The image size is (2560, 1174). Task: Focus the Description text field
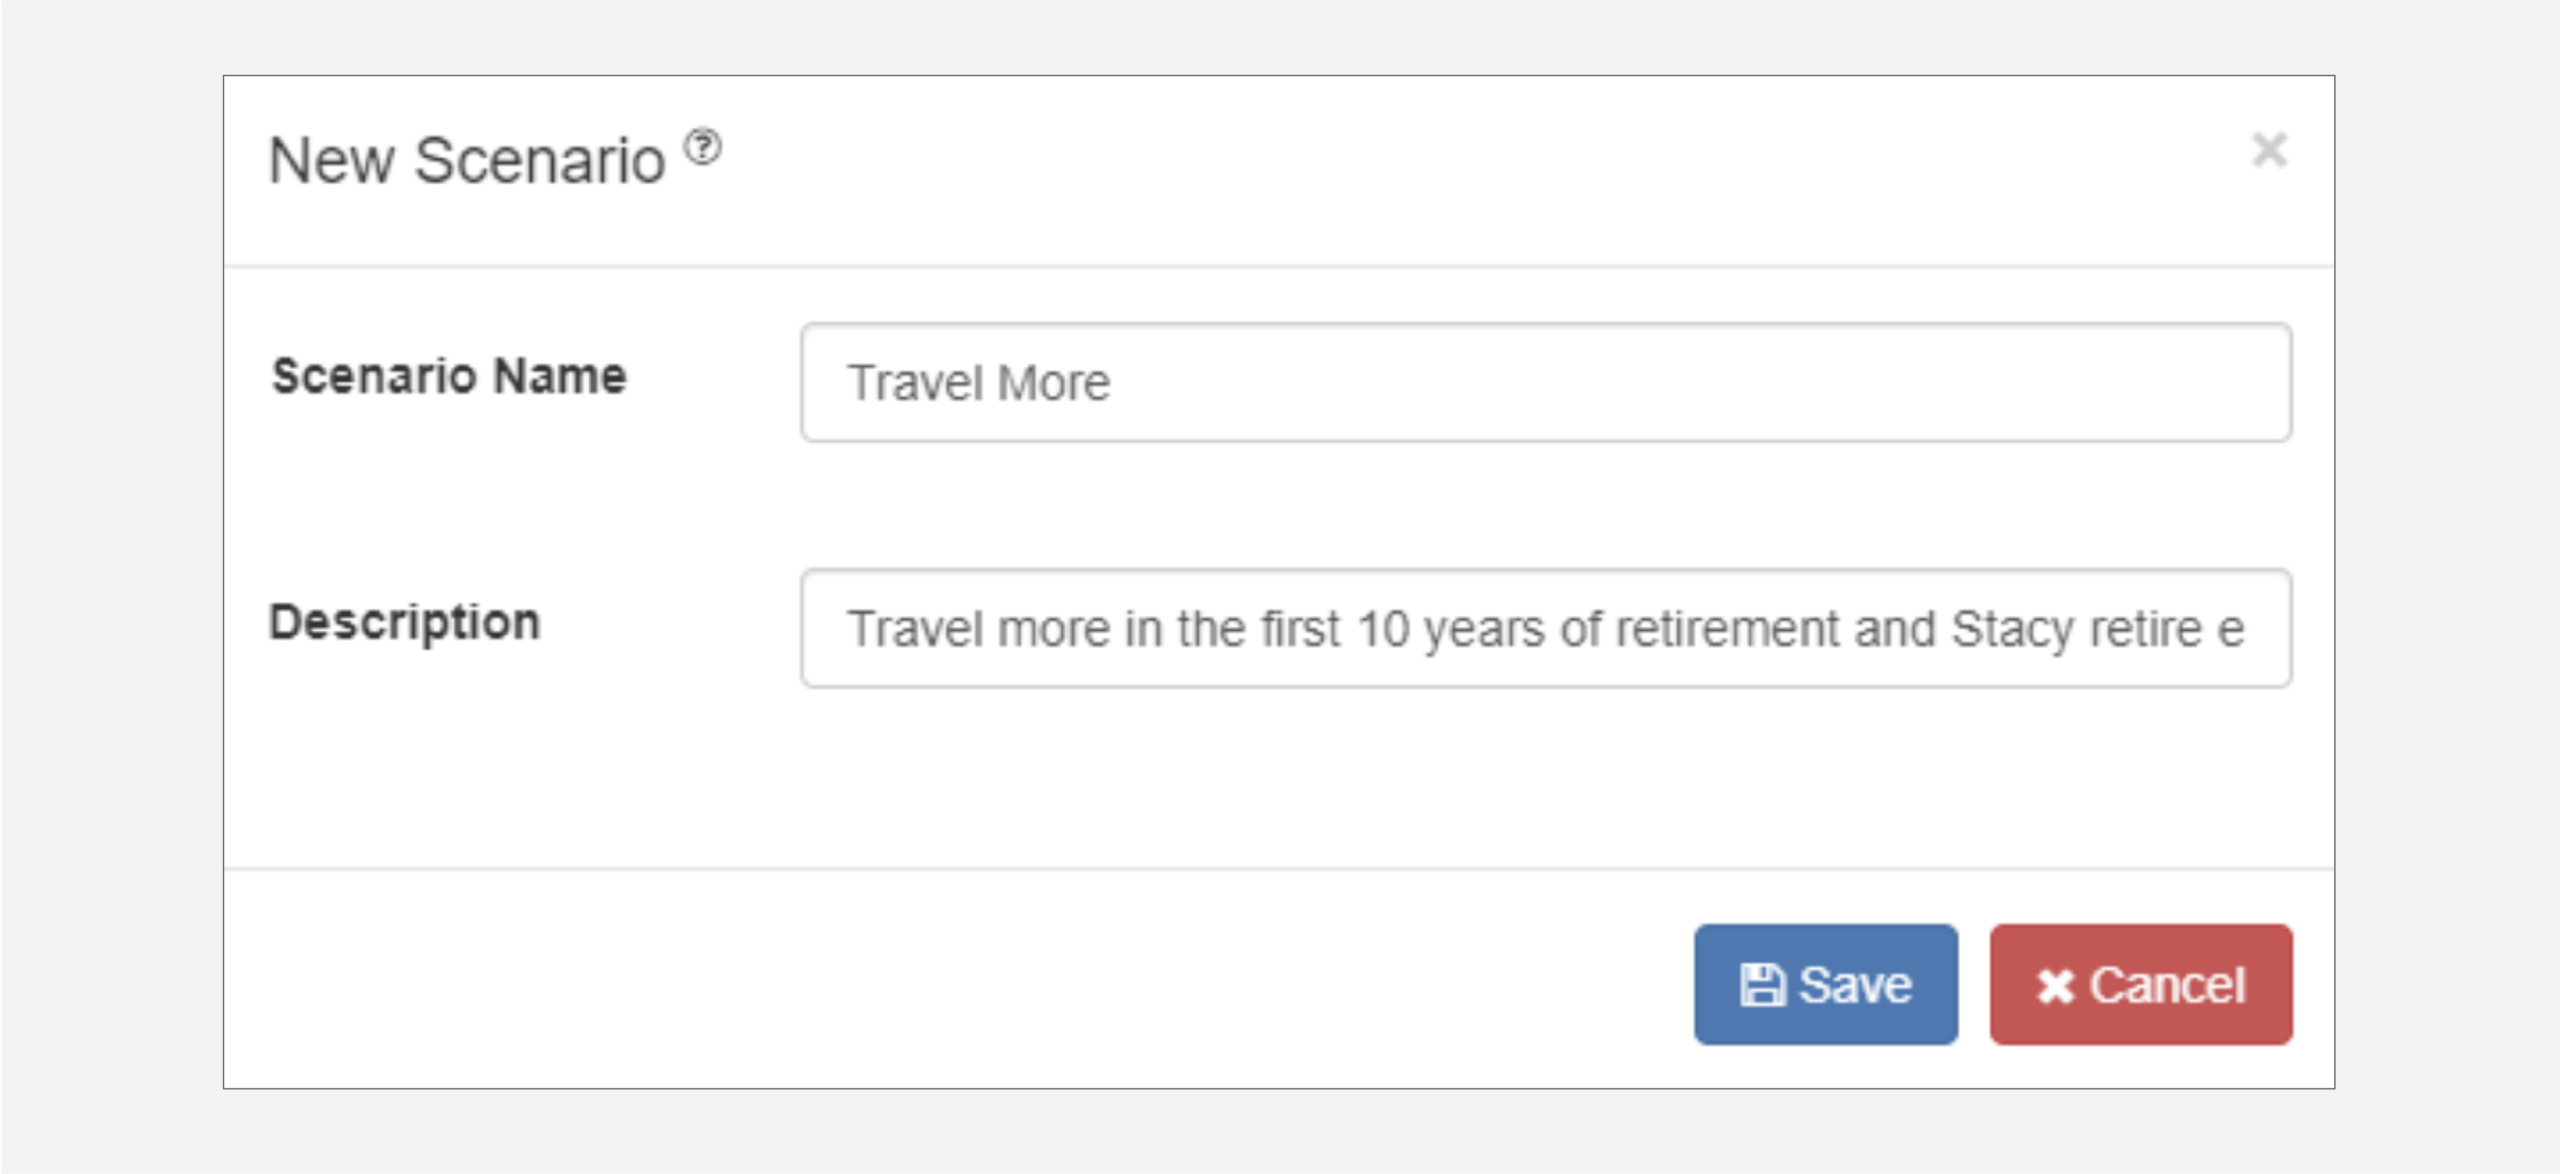1545,628
